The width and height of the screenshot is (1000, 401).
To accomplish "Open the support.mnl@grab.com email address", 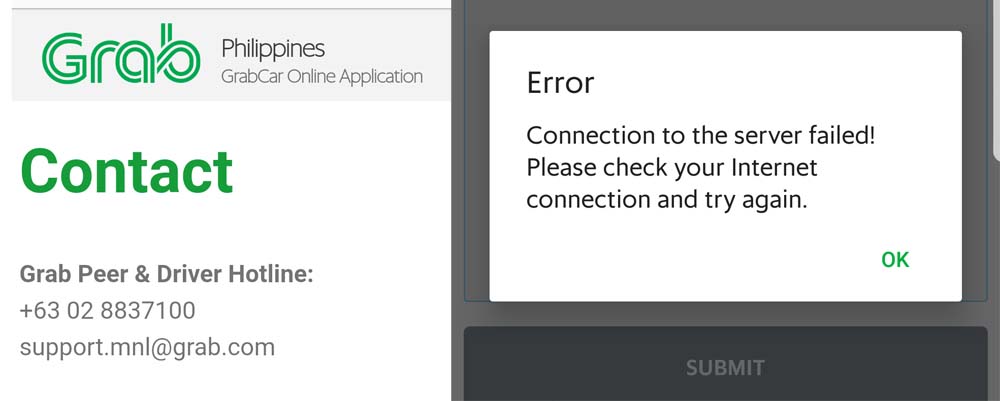I will click(x=147, y=347).
